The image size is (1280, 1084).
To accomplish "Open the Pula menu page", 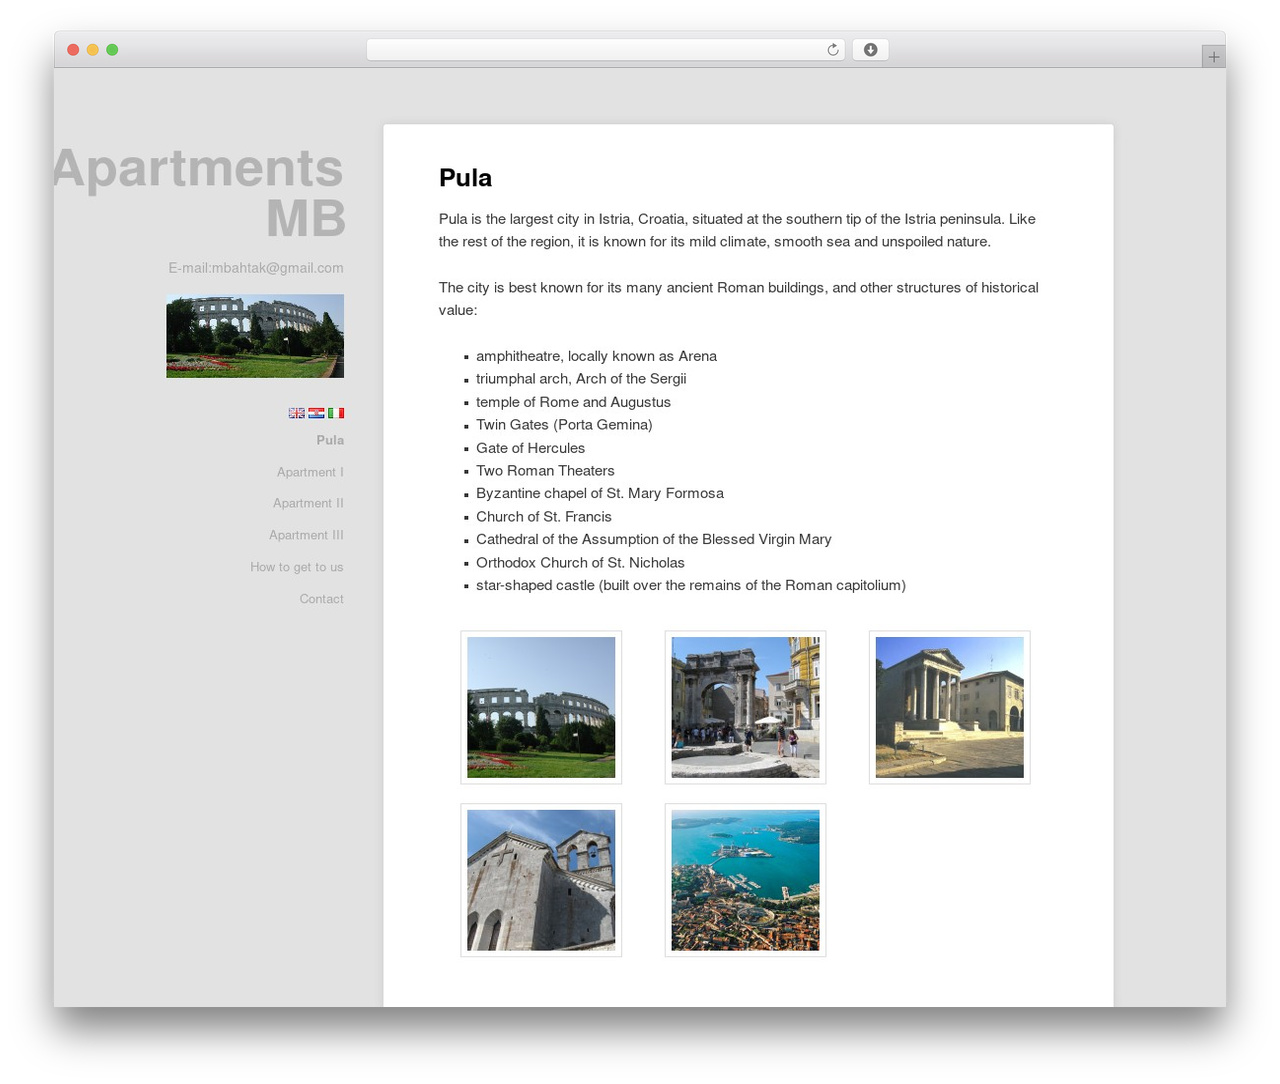I will click(x=330, y=440).
